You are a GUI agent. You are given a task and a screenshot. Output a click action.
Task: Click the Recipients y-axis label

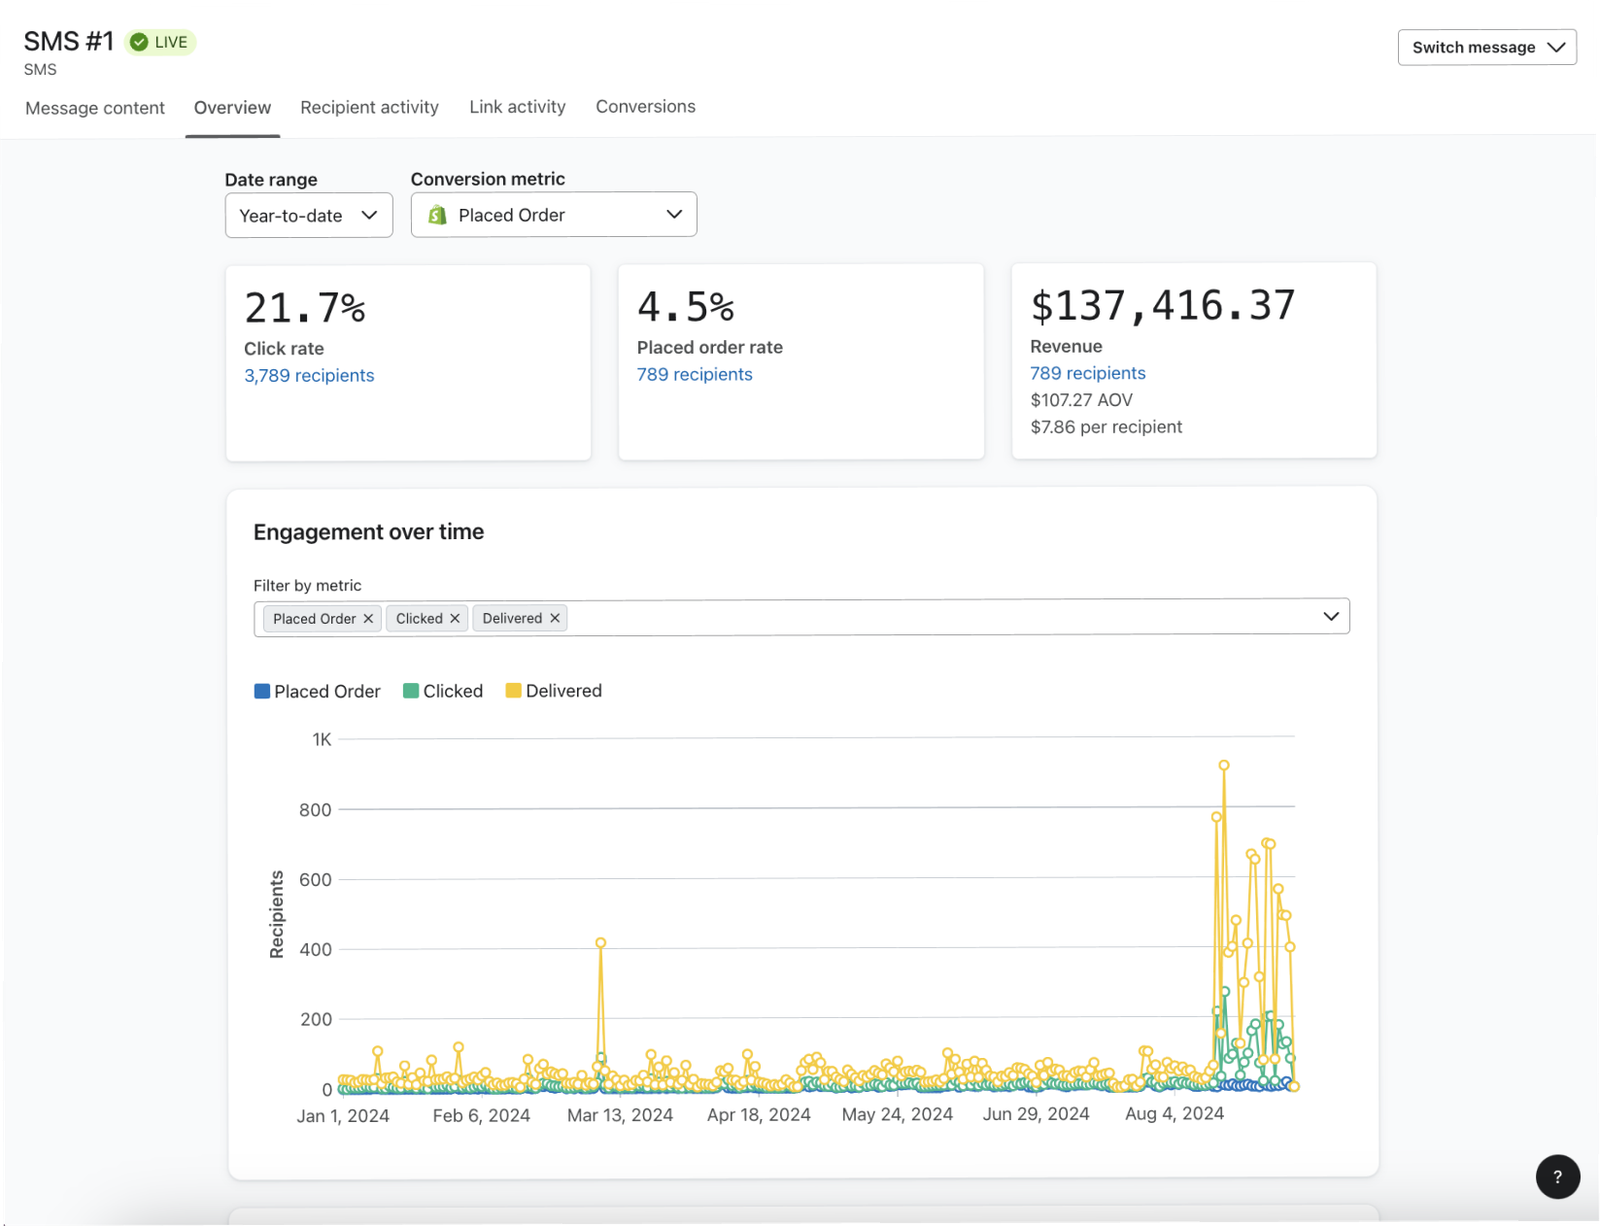pyautogui.click(x=277, y=914)
